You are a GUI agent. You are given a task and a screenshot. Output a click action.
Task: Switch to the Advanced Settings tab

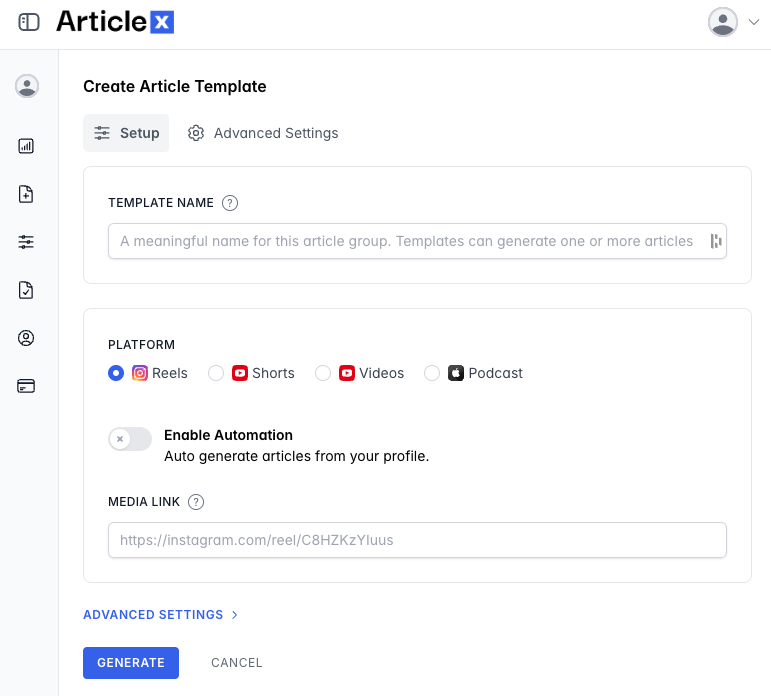pyautogui.click(x=263, y=133)
